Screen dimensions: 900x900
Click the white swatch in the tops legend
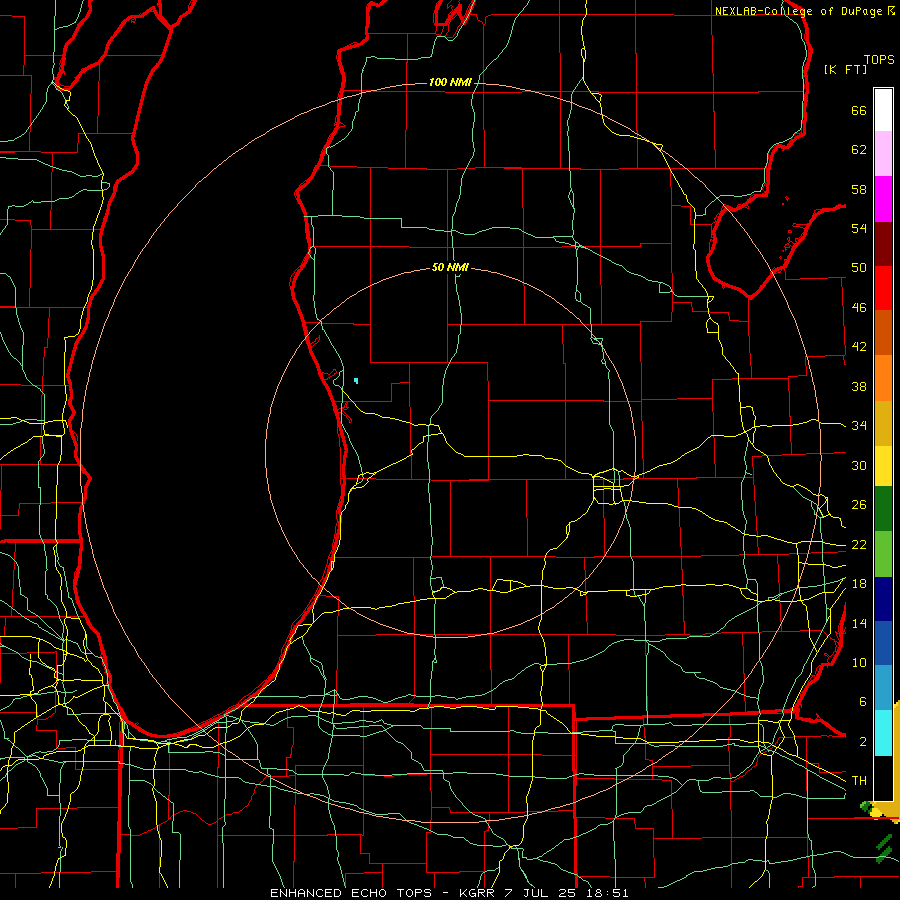click(x=883, y=110)
